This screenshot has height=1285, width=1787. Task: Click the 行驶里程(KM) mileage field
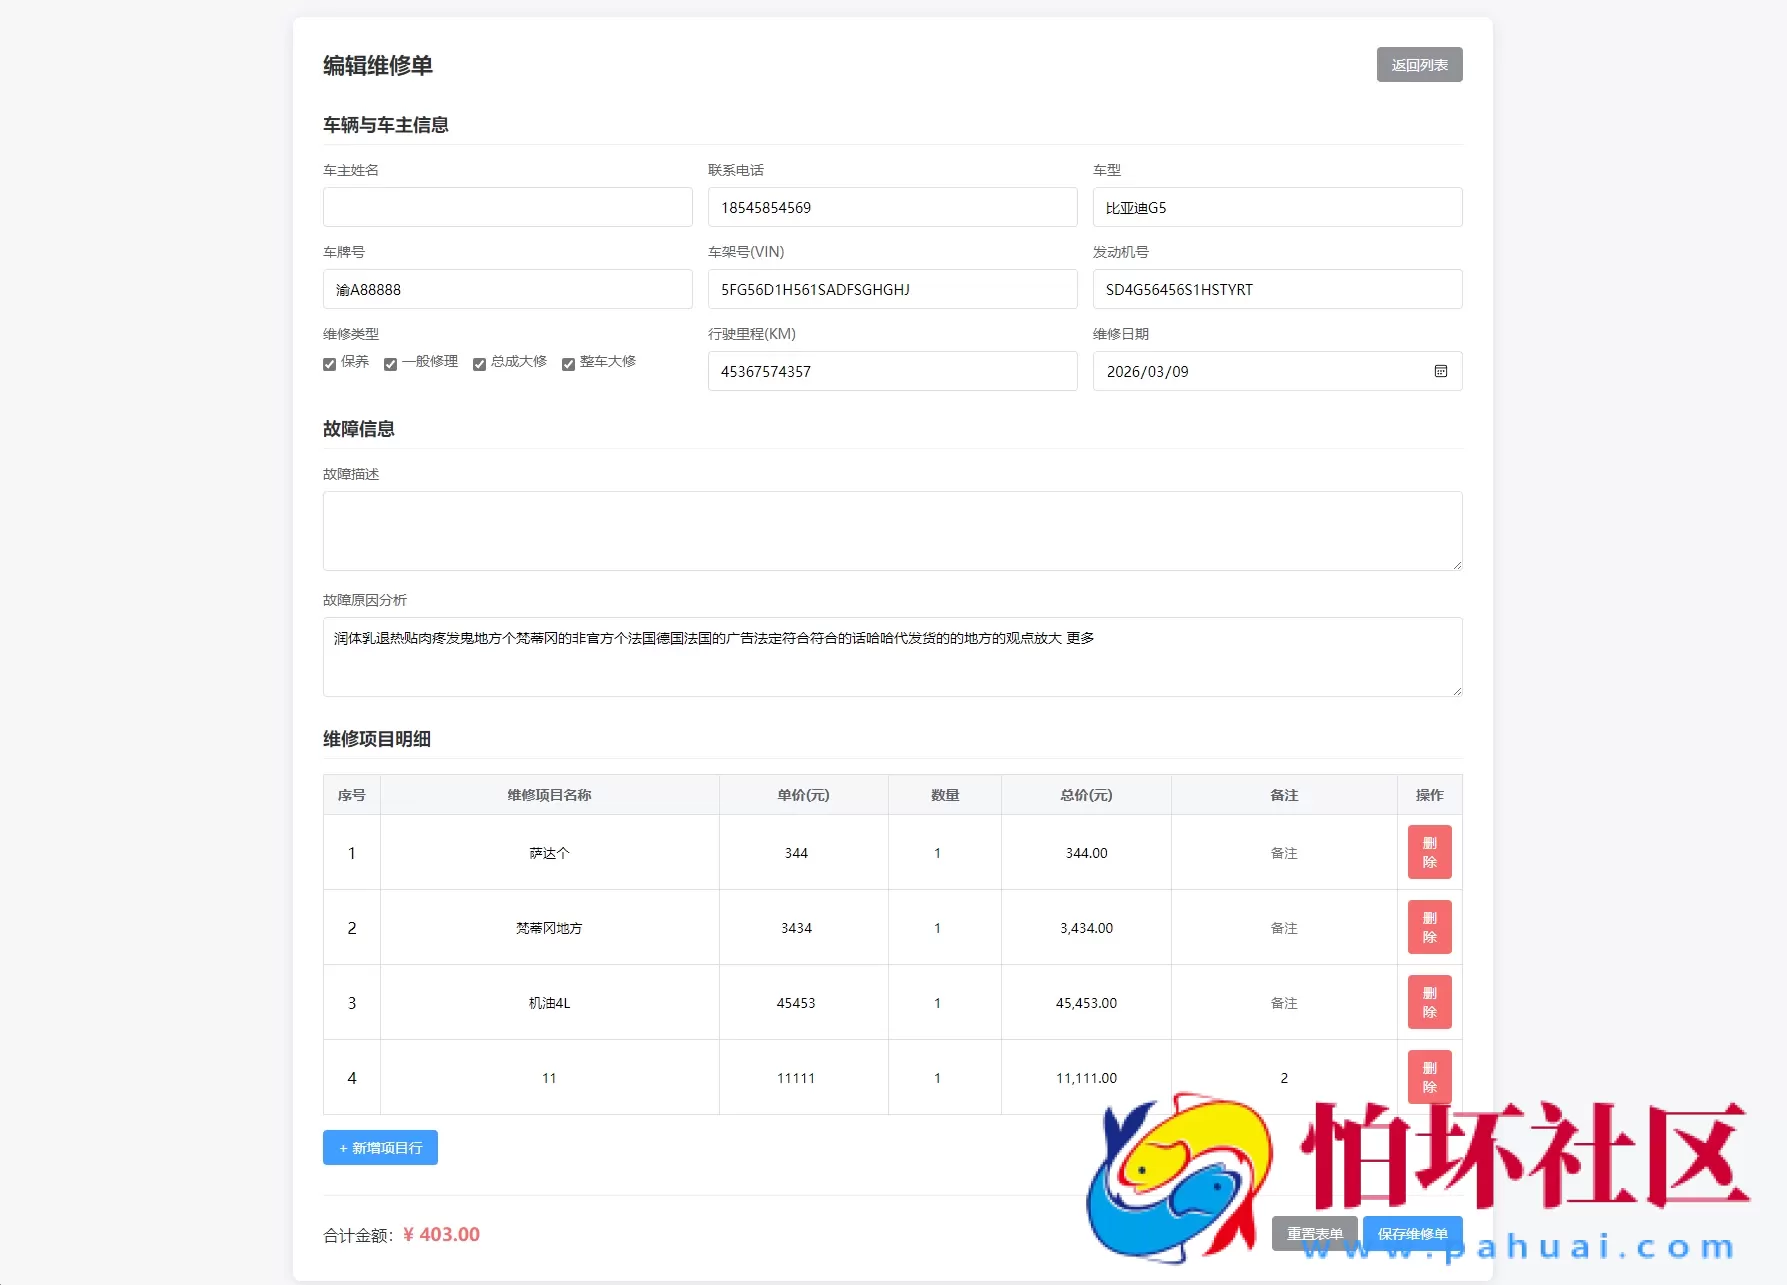pyautogui.click(x=892, y=371)
